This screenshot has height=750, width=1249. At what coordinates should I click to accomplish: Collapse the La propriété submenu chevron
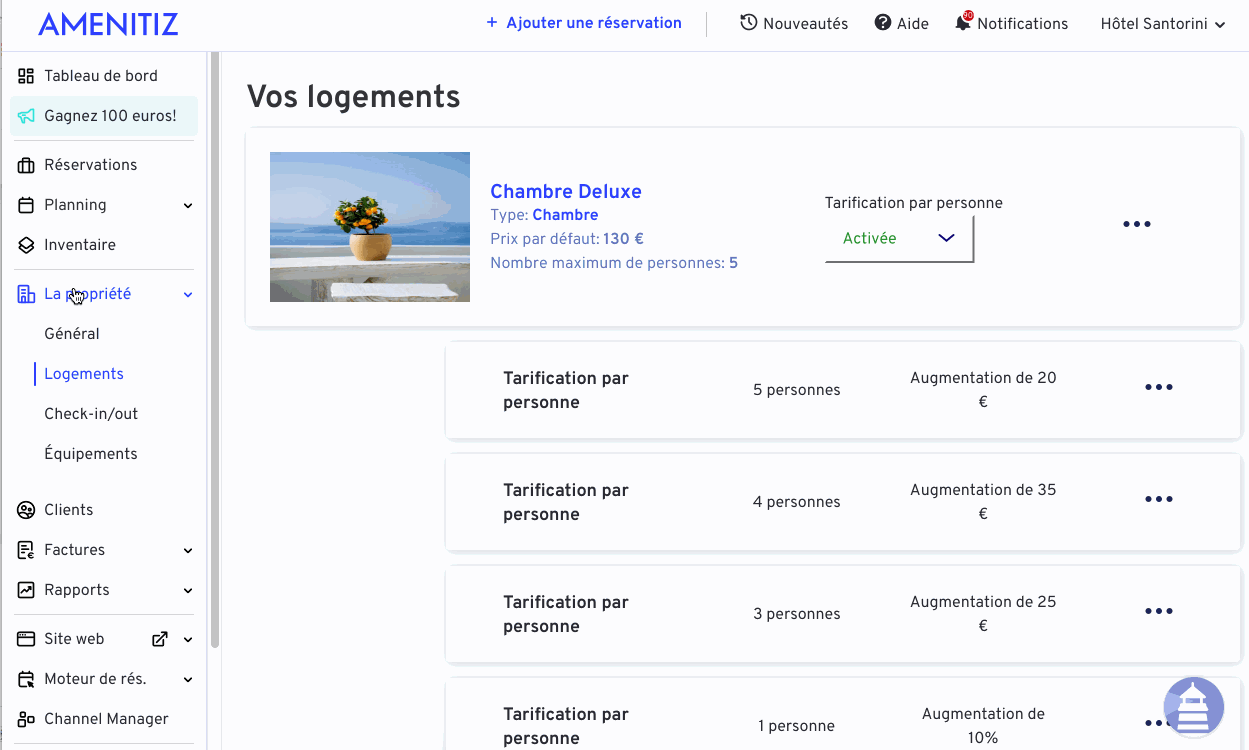(x=188, y=295)
